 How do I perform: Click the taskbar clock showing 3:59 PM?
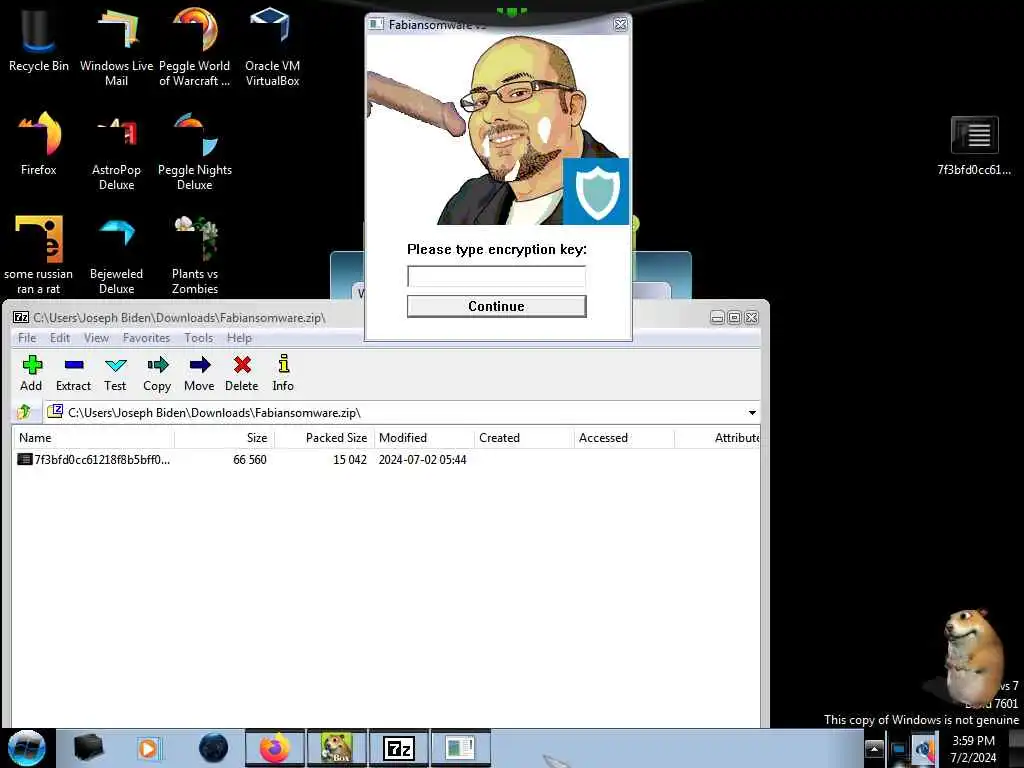[973, 748]
